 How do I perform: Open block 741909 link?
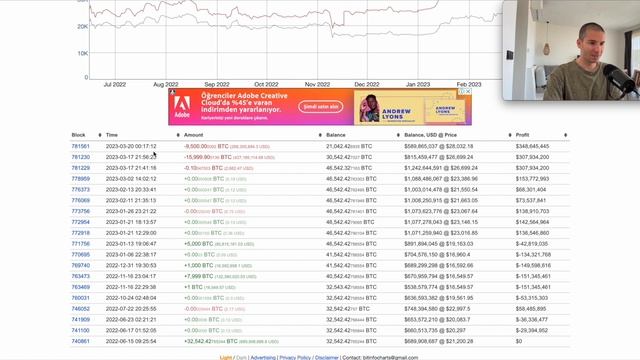point(80,320)
